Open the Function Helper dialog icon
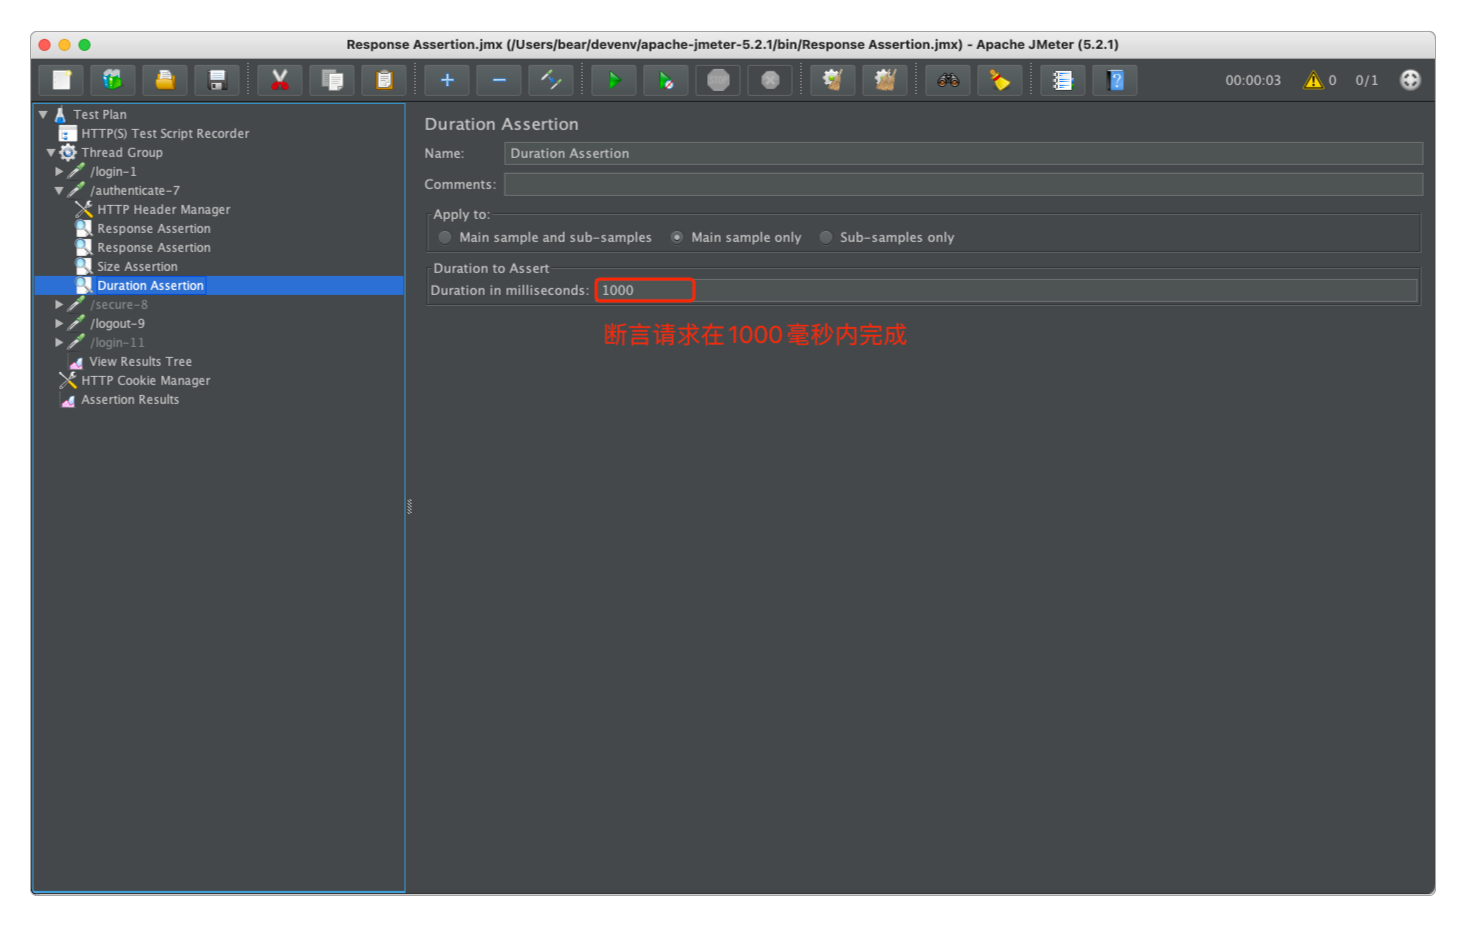 pos(1063,80)
